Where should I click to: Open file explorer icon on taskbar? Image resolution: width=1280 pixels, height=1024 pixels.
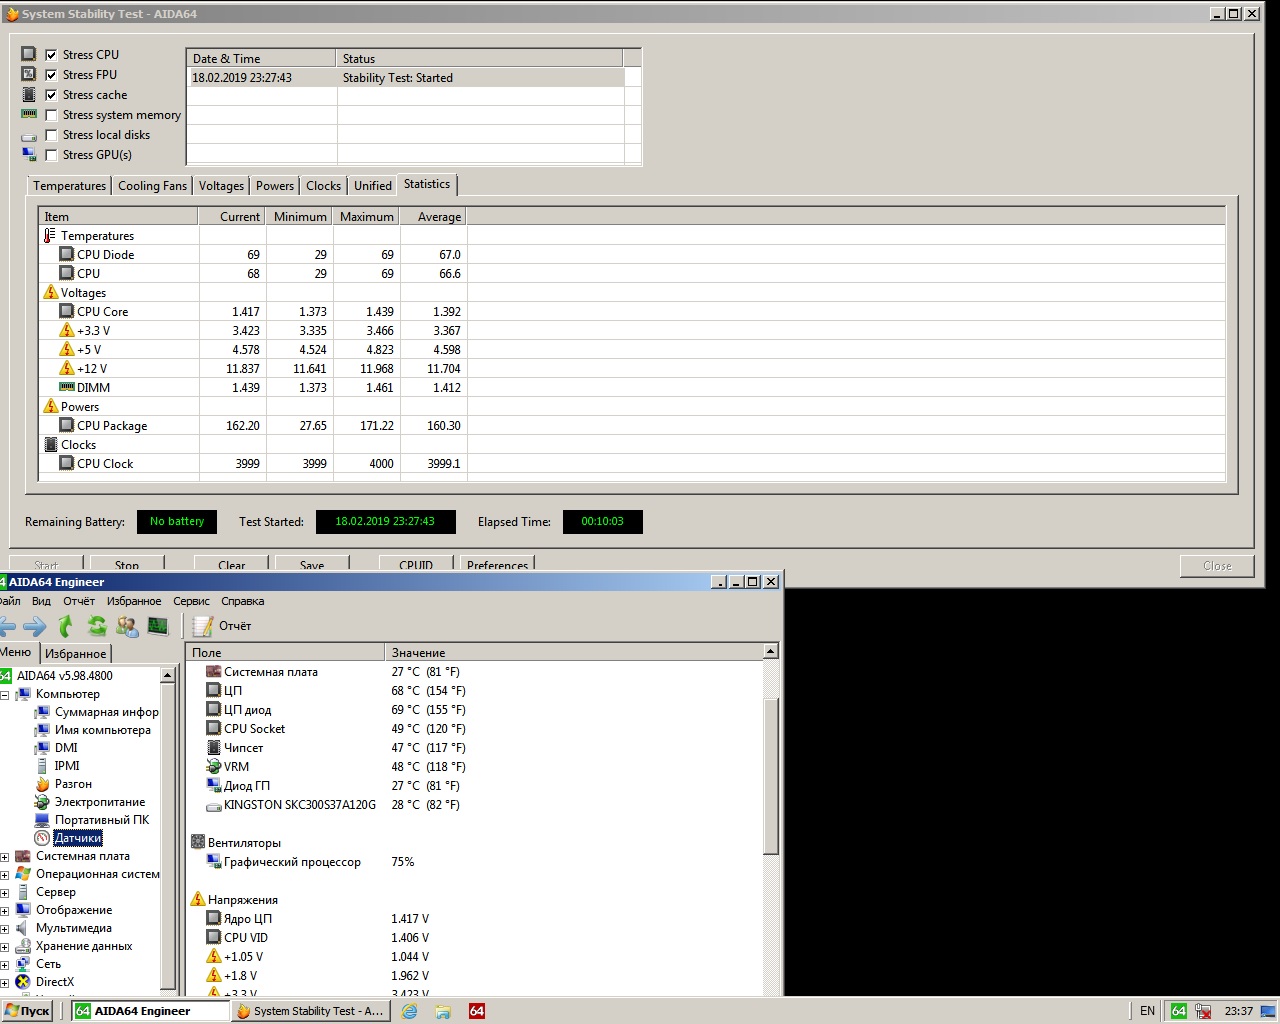(x=443, y=1011)
